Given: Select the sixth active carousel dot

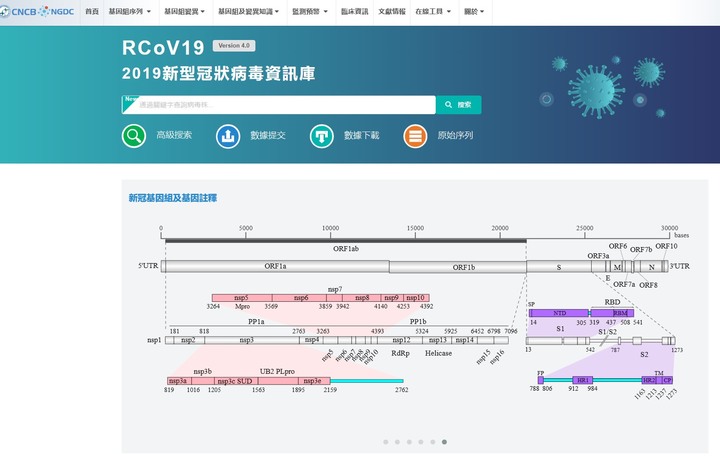Looking at the screenshot, I should pyautogui.click(x=444, y=442).
